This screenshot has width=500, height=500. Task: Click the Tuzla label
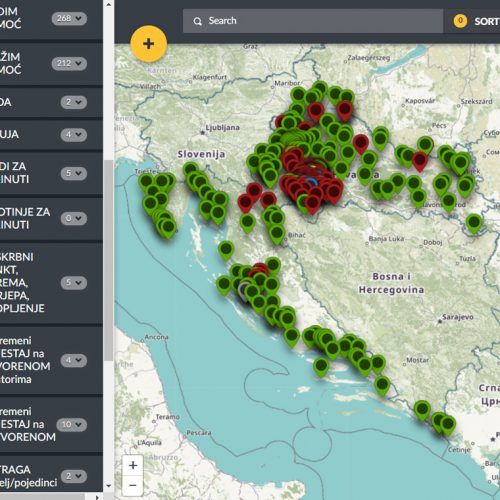pyautogui.click(x=467, y=258)
